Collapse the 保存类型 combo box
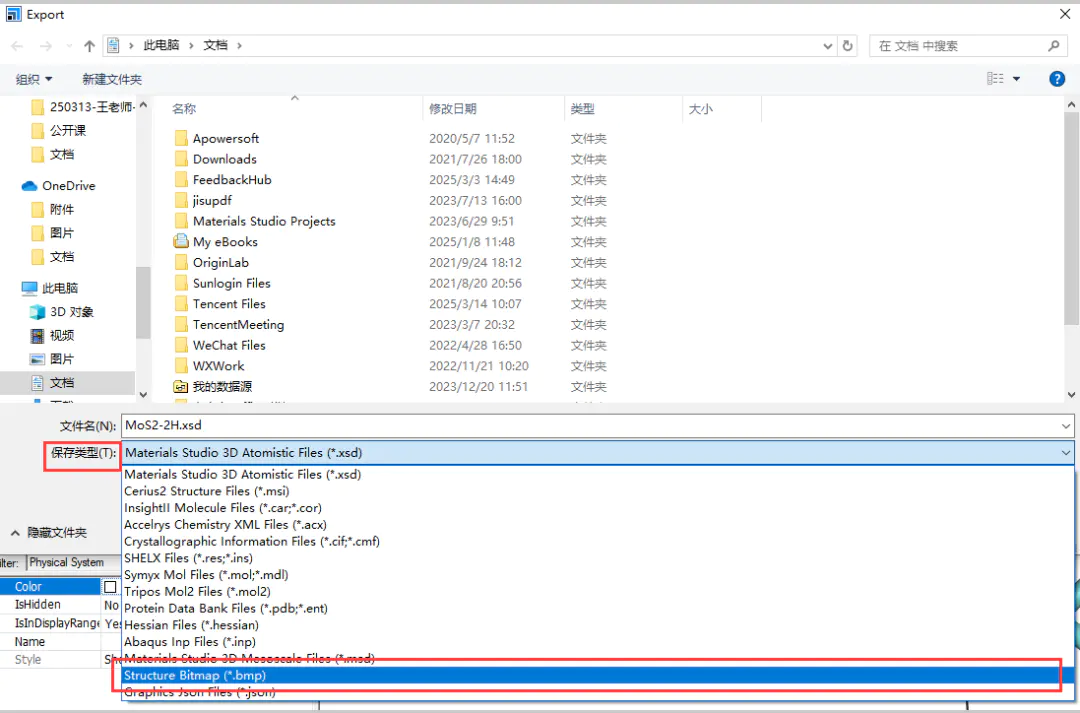Image resolution: width=1080 pixels, height=713 pixels. pyautogui.click(x=1066, y=453)
